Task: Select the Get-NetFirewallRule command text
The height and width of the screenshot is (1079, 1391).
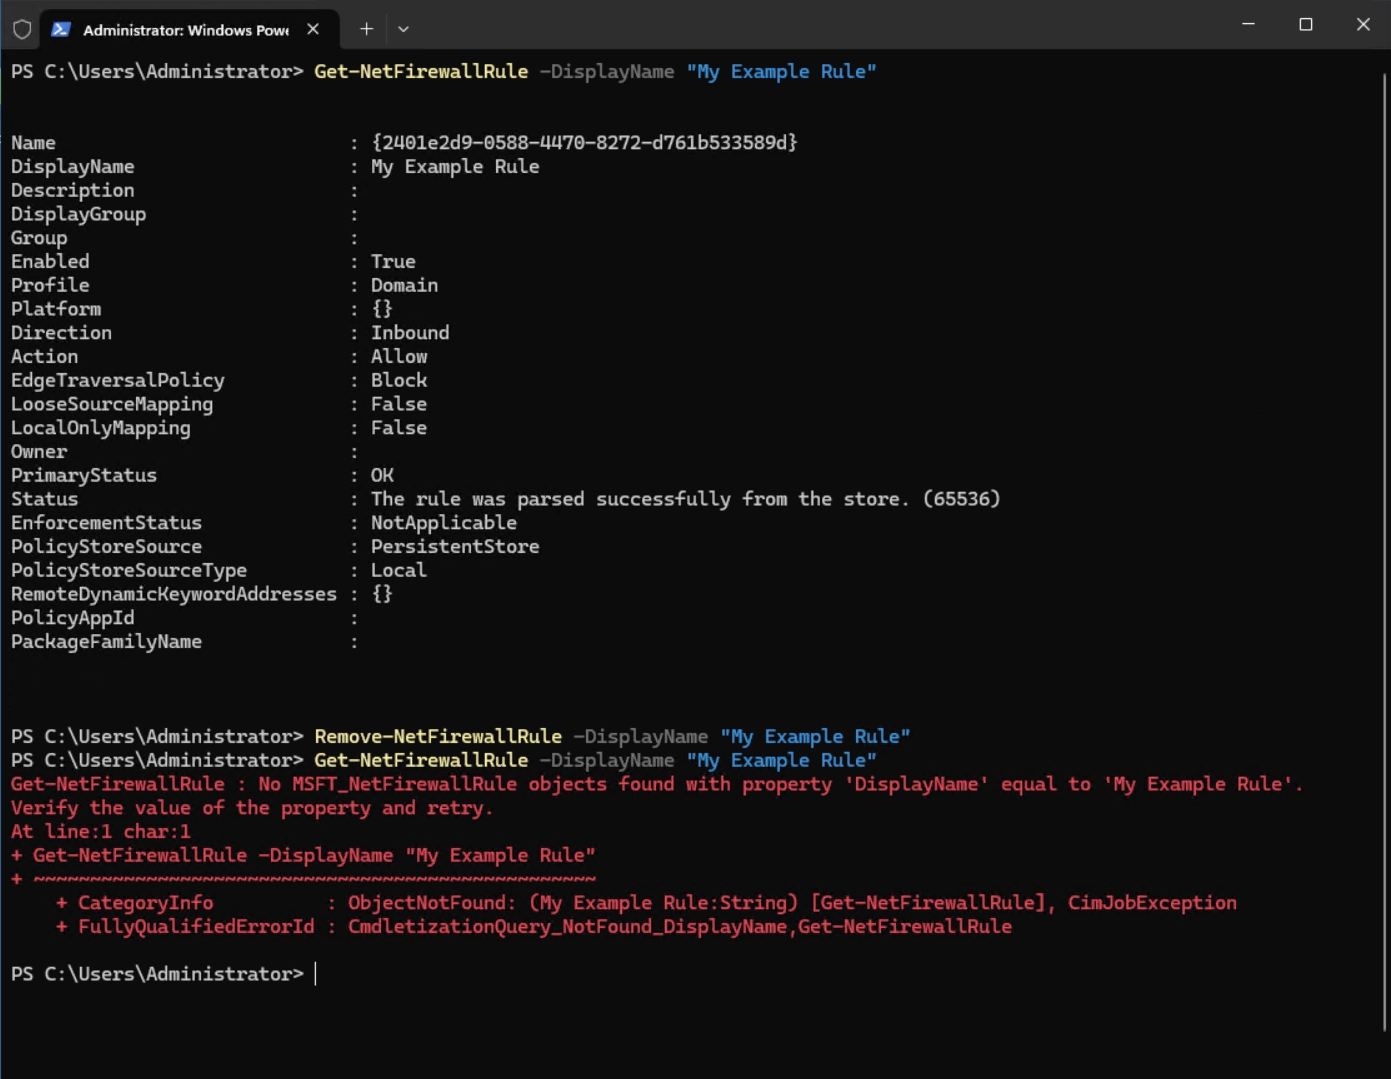Action: click(x=420, y=71)
